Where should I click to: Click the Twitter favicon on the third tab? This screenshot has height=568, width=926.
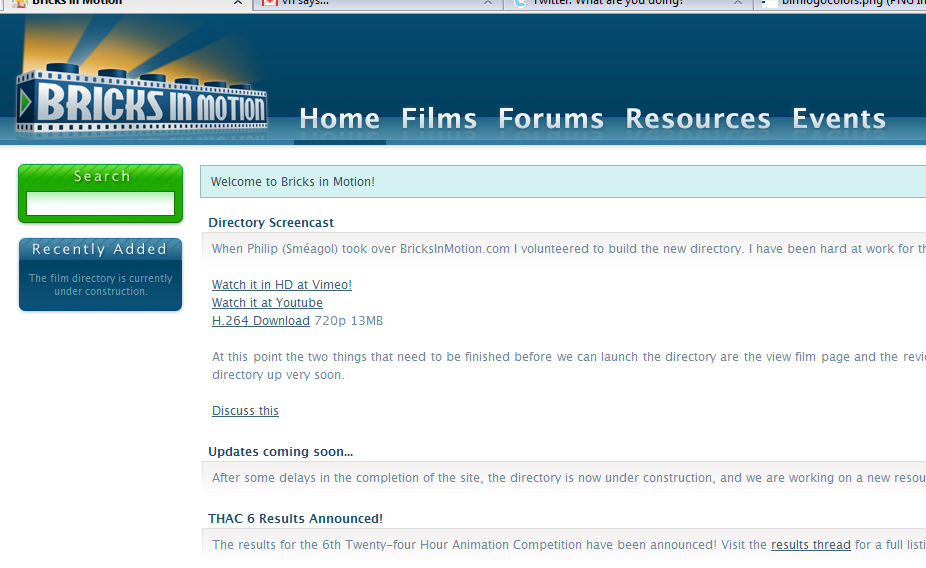(x=520, y=2)
